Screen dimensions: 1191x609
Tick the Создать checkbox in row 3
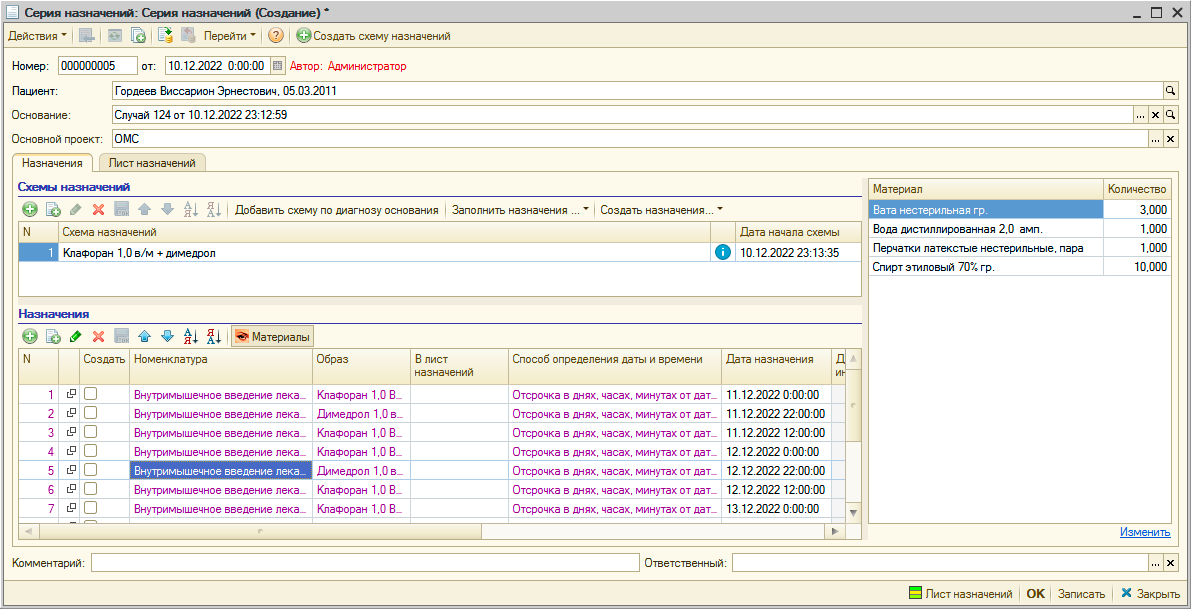91,432
